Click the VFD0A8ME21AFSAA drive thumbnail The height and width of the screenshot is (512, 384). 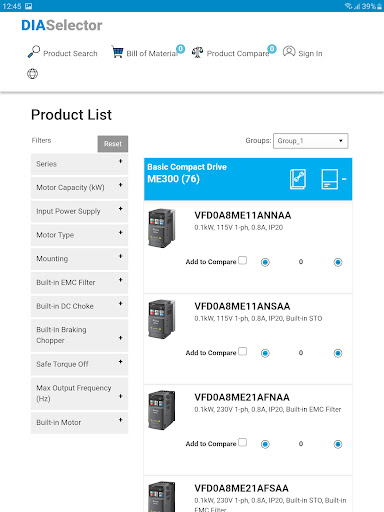point(162,497)
